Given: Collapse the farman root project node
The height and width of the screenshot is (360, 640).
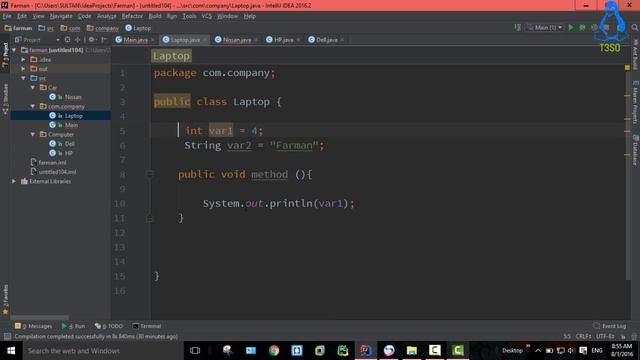Looking at the screenshot, I should 14,50.
